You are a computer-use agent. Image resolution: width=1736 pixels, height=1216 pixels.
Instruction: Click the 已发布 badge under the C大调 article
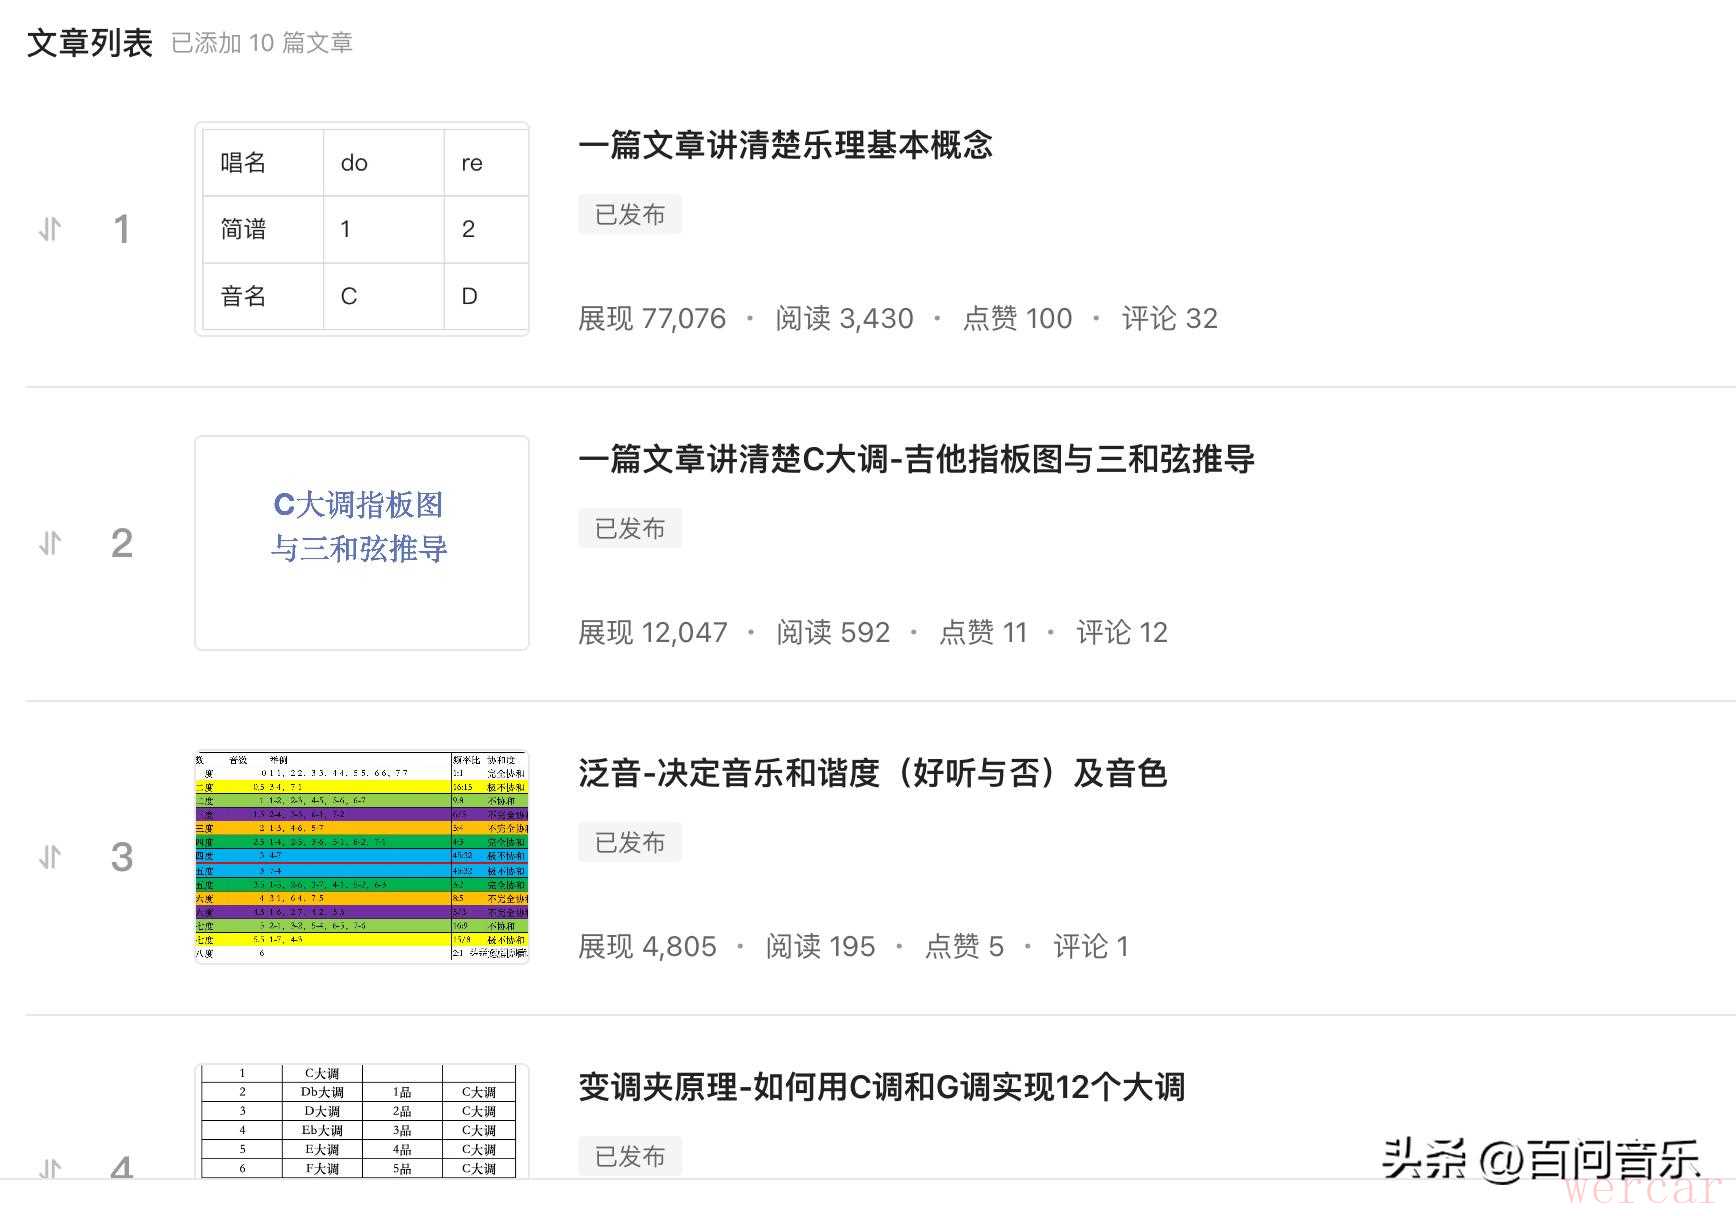pyautogui.click(x=630, y=528)
